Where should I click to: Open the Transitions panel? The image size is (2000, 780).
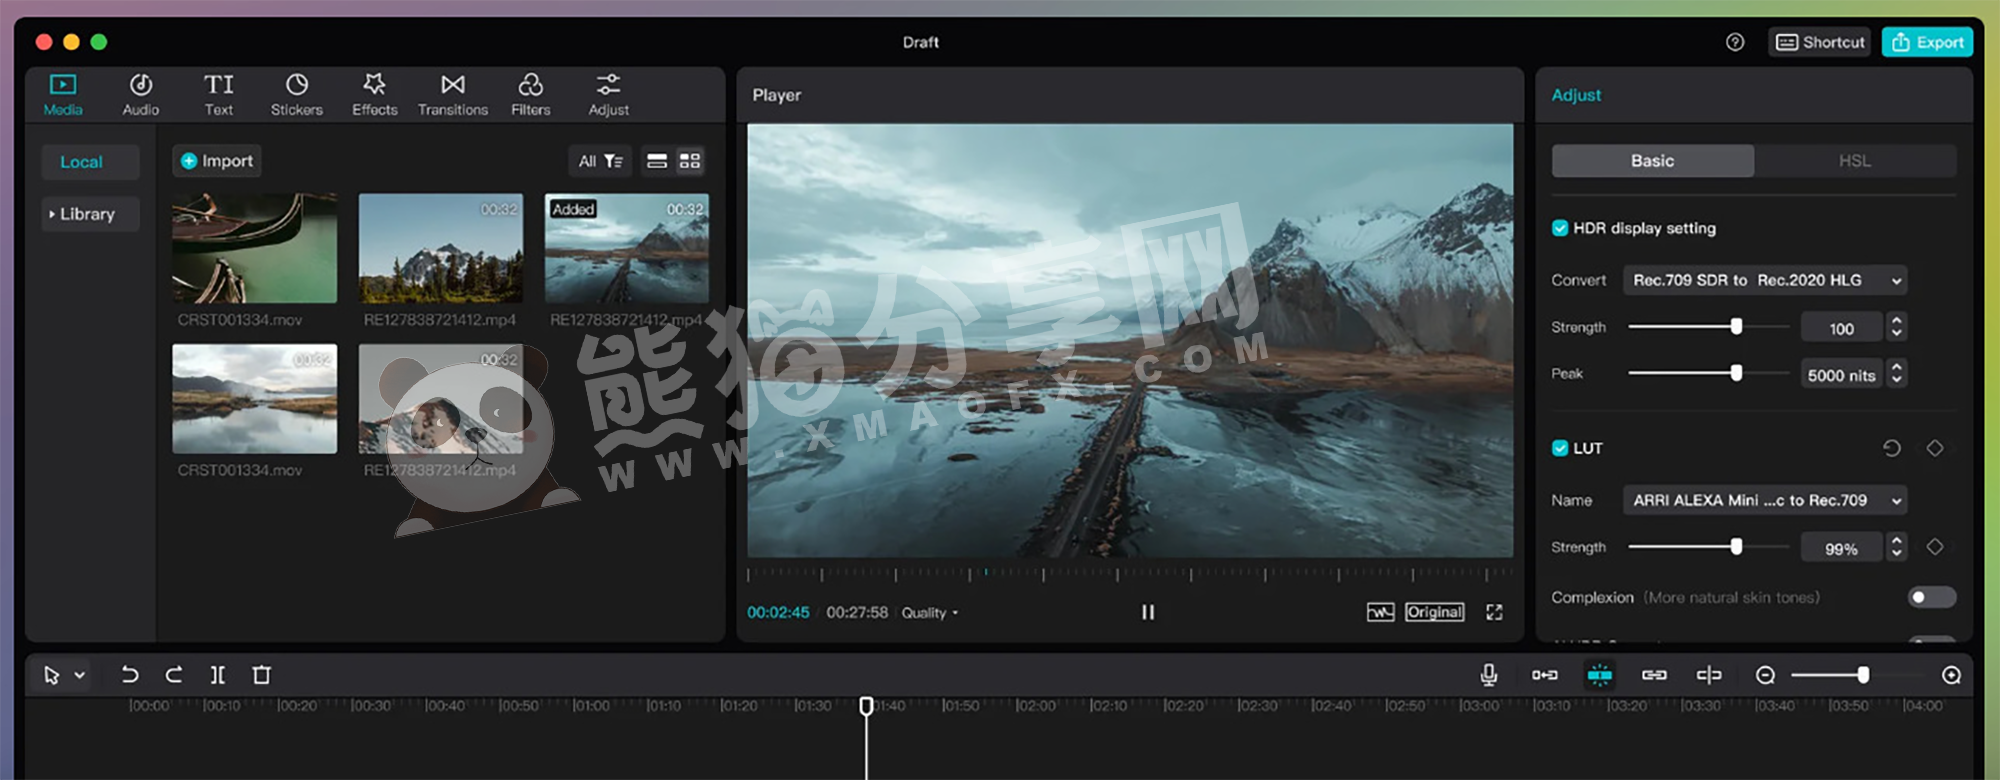click(x=453, y=94)
